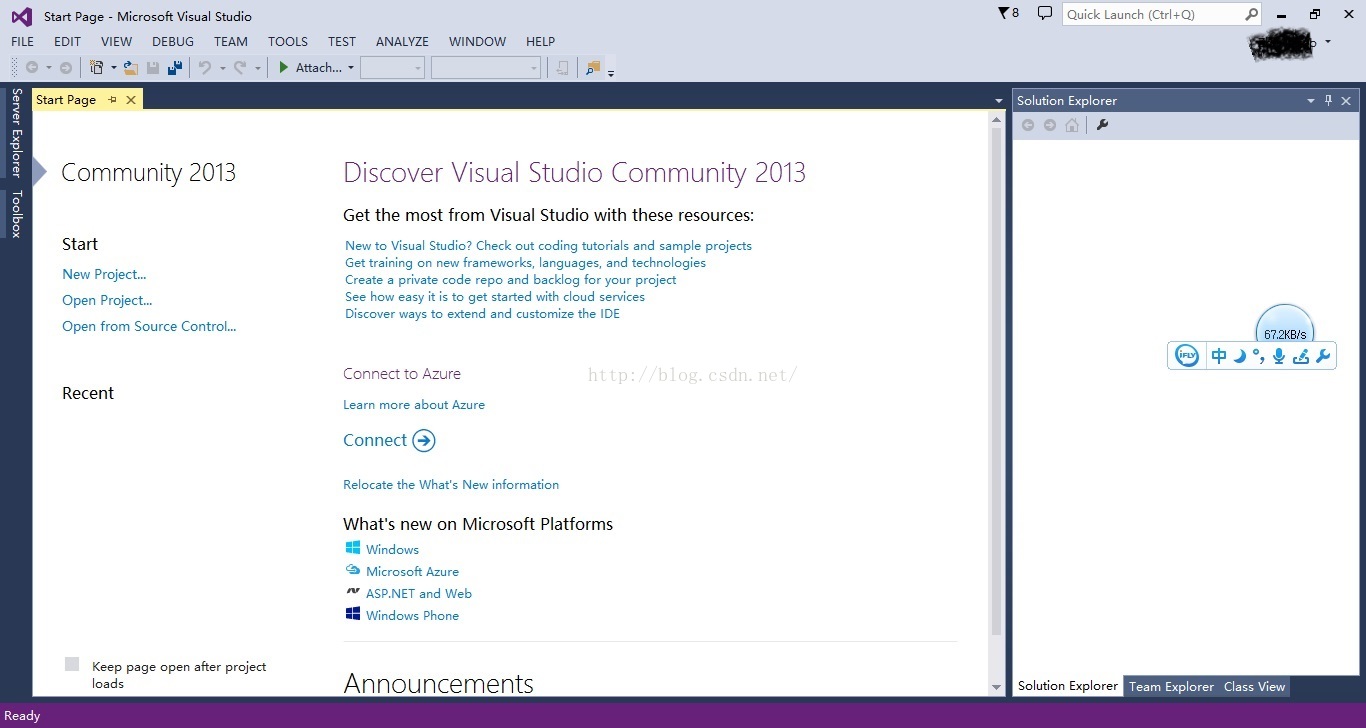Click the Solution Explorer Forward icon
Viewport: 1366px width, 728px height.
tap(1050, 125)
